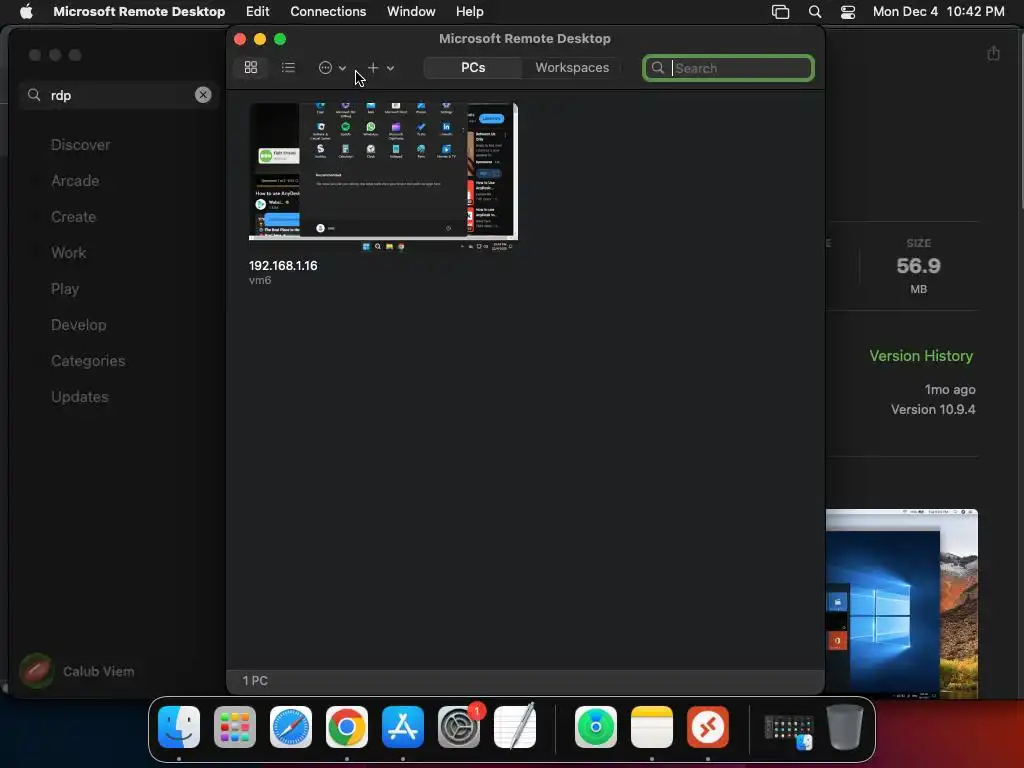Open Spotlight search in menu bar
This screenshot has height=768, width=1024.
[814, 12]
